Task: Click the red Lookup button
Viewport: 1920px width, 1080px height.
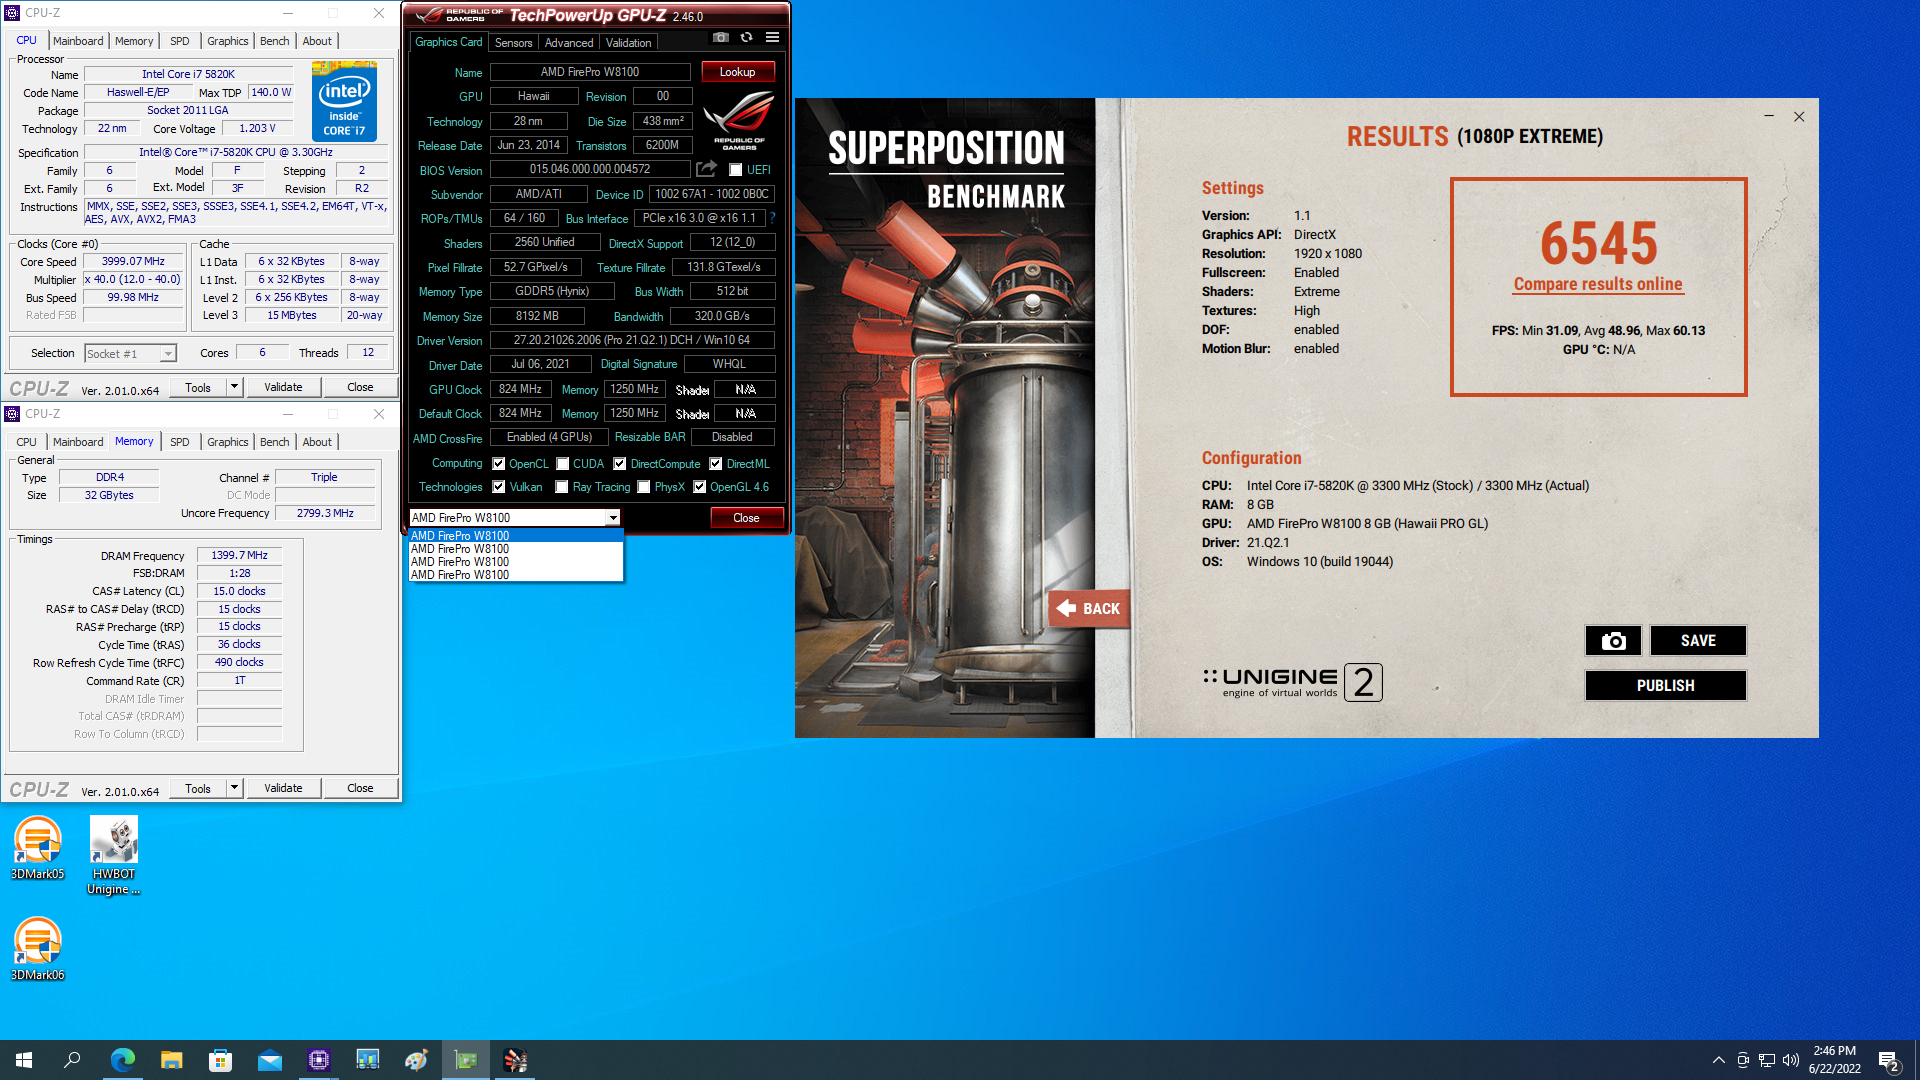Action: [737, 72]
